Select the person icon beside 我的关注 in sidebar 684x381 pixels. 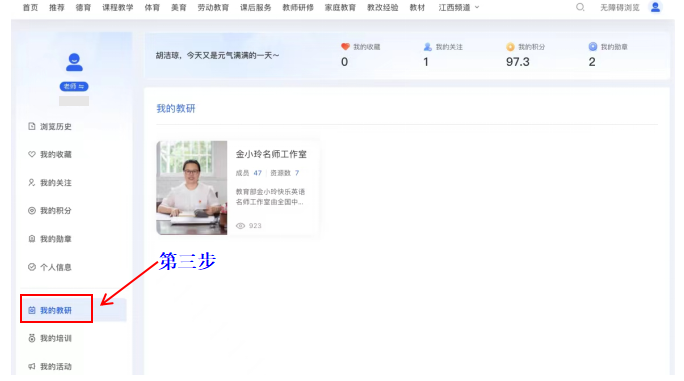pyautogui.click(x=31, y=182)
